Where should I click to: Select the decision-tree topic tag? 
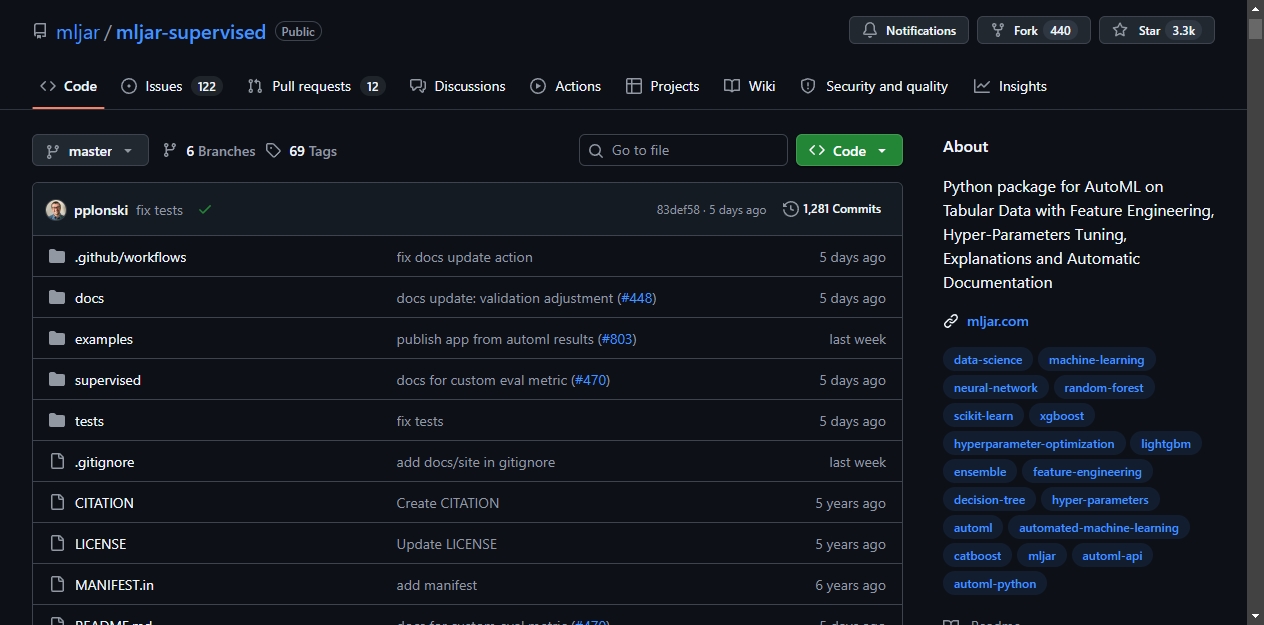click(989, 500)
